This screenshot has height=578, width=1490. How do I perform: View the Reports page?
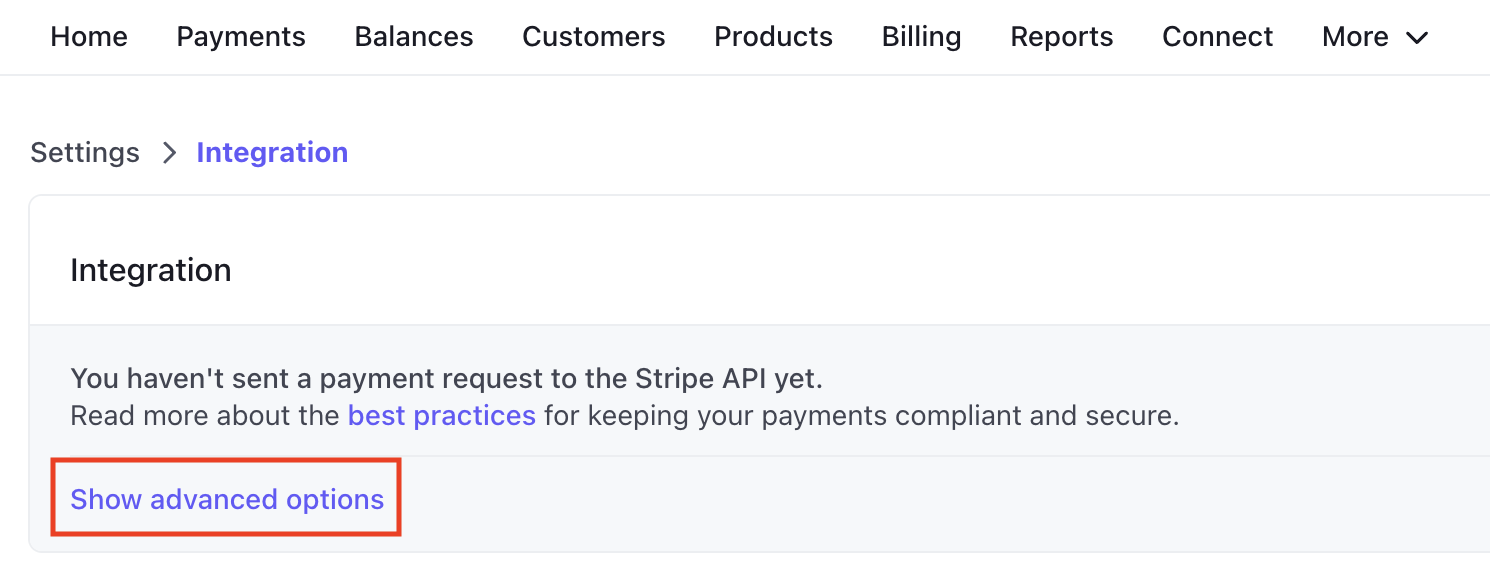(1061, 37)
